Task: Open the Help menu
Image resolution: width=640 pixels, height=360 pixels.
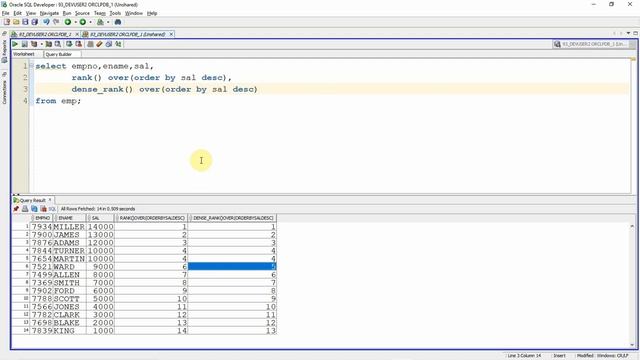Action: 152,13
